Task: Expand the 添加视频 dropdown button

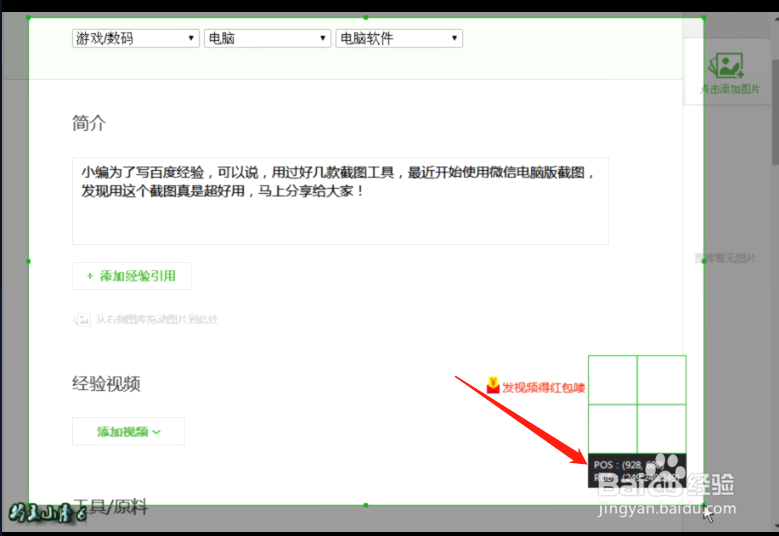Action: click(x=128, y=431)
